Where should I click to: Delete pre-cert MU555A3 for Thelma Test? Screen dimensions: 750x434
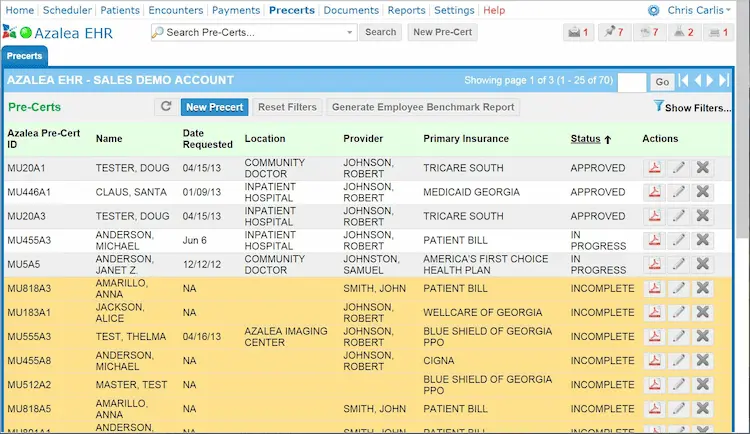click(703, 336)
